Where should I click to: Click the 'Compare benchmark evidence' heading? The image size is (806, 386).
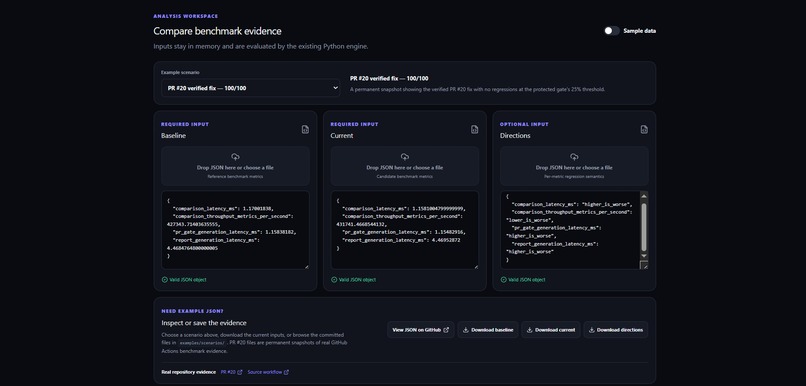217,31
